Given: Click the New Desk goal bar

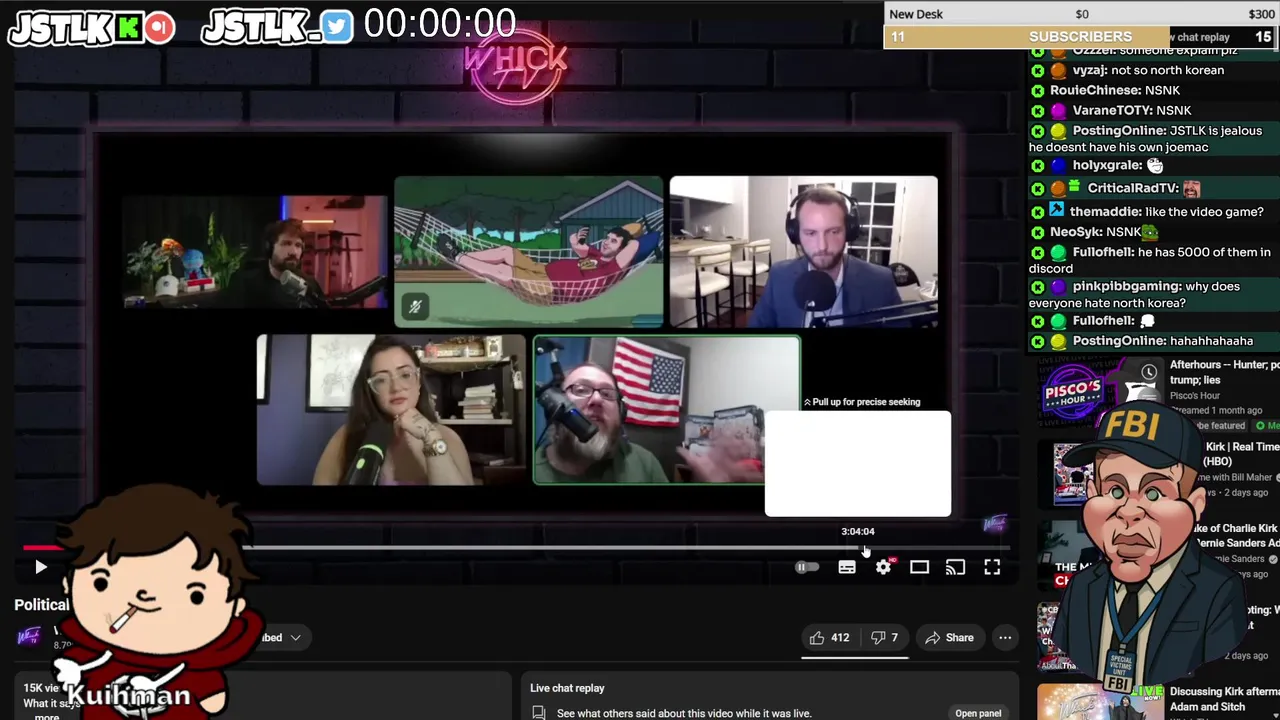Looking at the screenshot, I should pyautogui.click(x=1082, y=14).
